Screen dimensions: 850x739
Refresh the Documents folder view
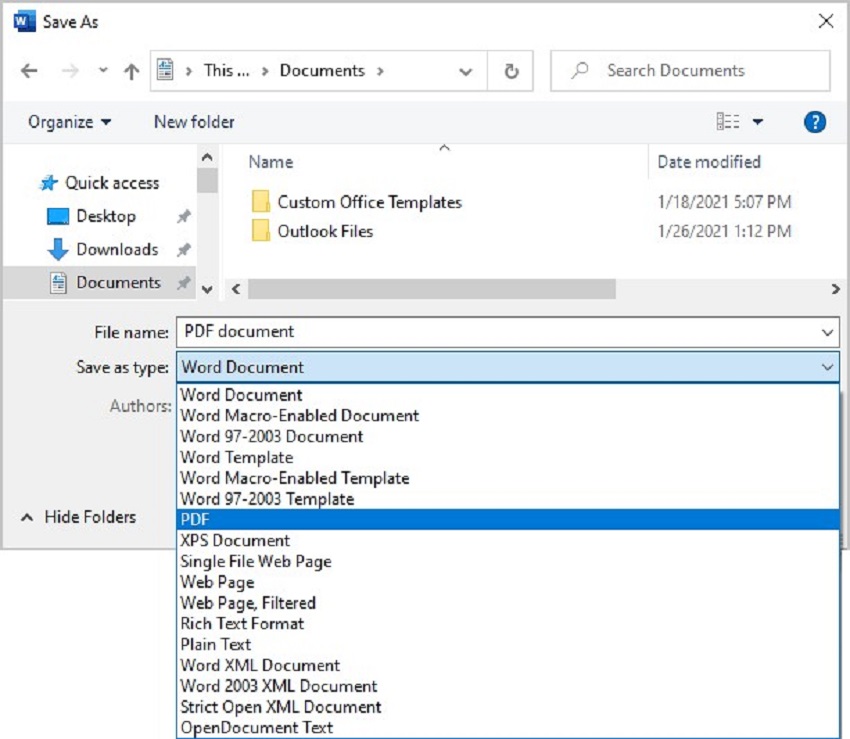512,71
